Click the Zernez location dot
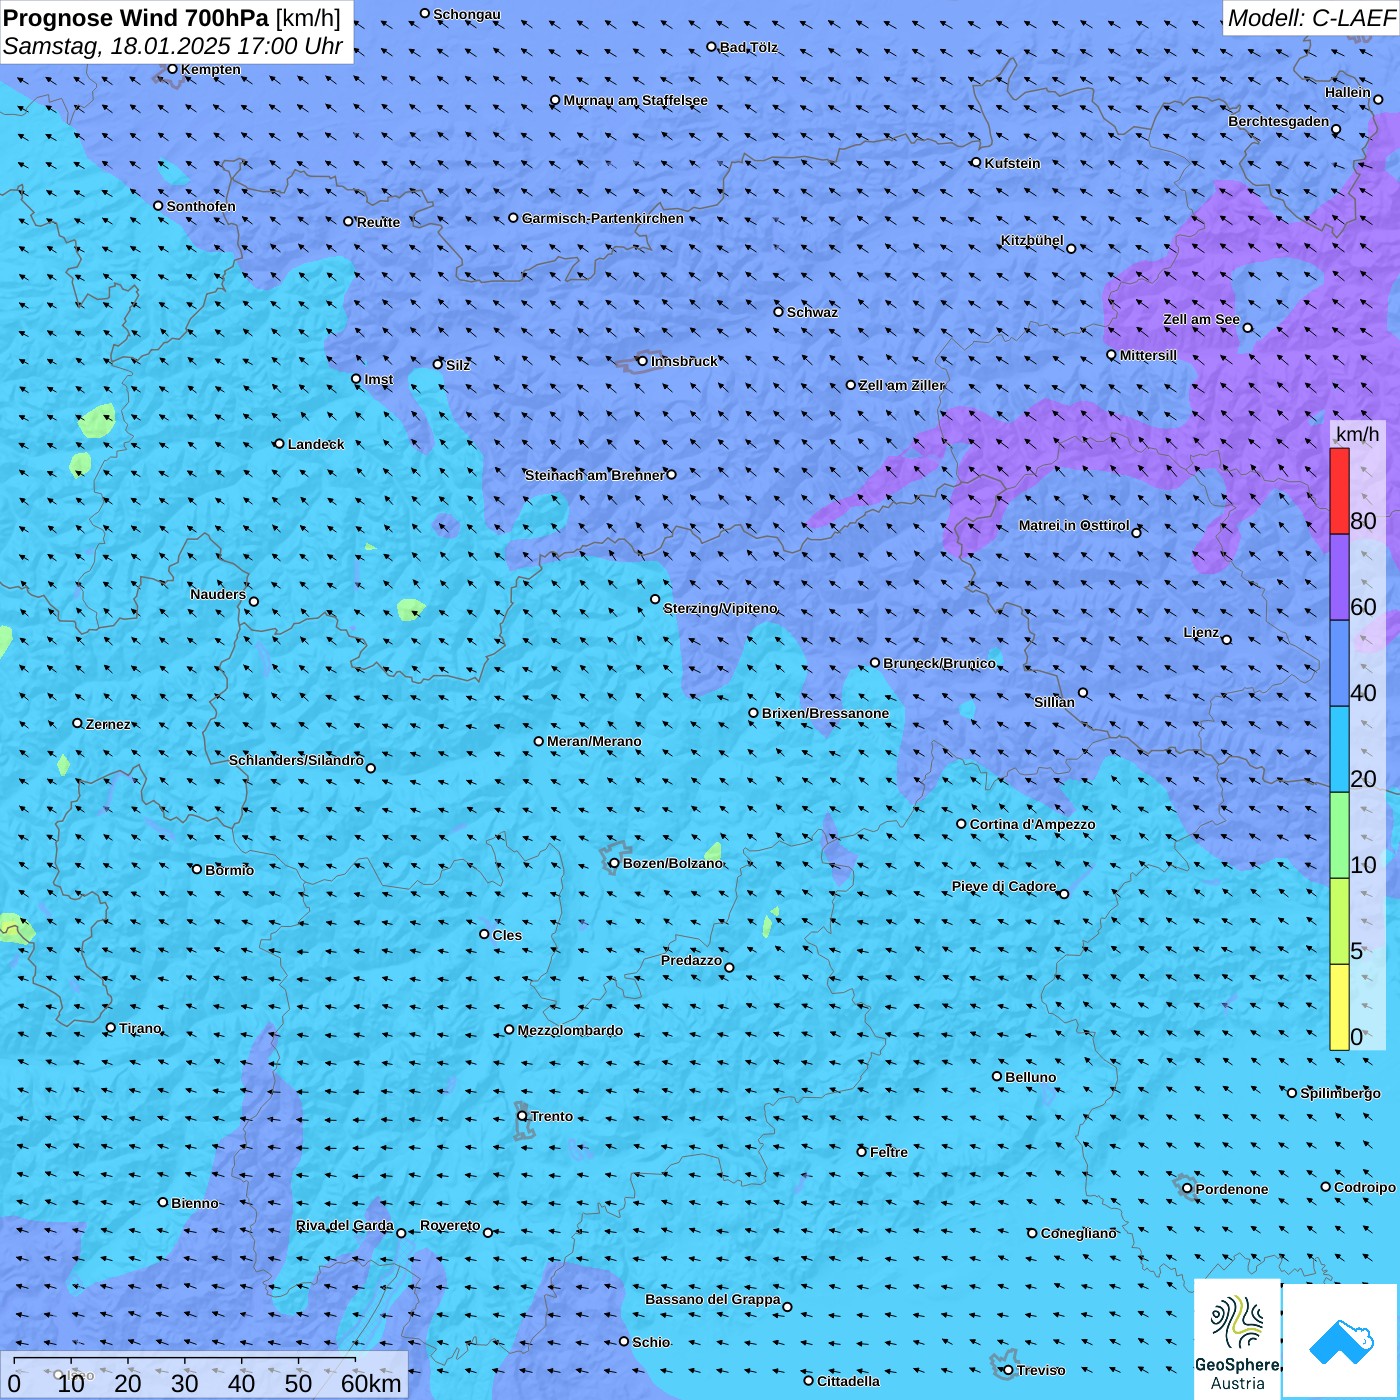 click(x=77, y=723)
